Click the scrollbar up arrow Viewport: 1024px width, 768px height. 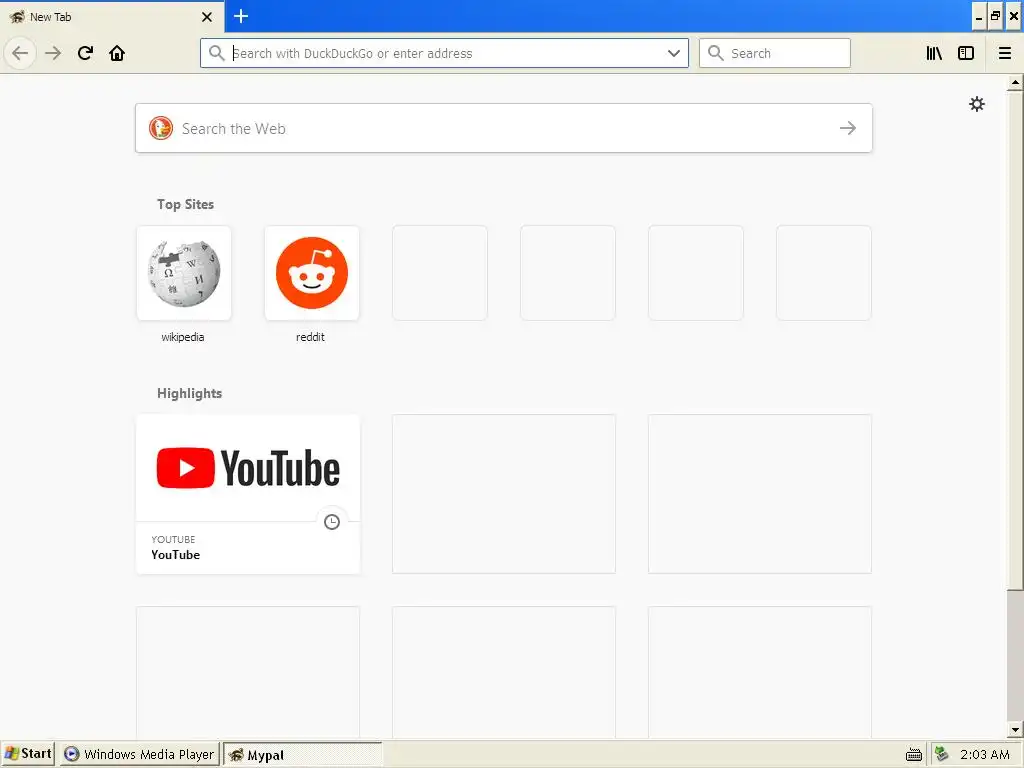coord(1015,83)
